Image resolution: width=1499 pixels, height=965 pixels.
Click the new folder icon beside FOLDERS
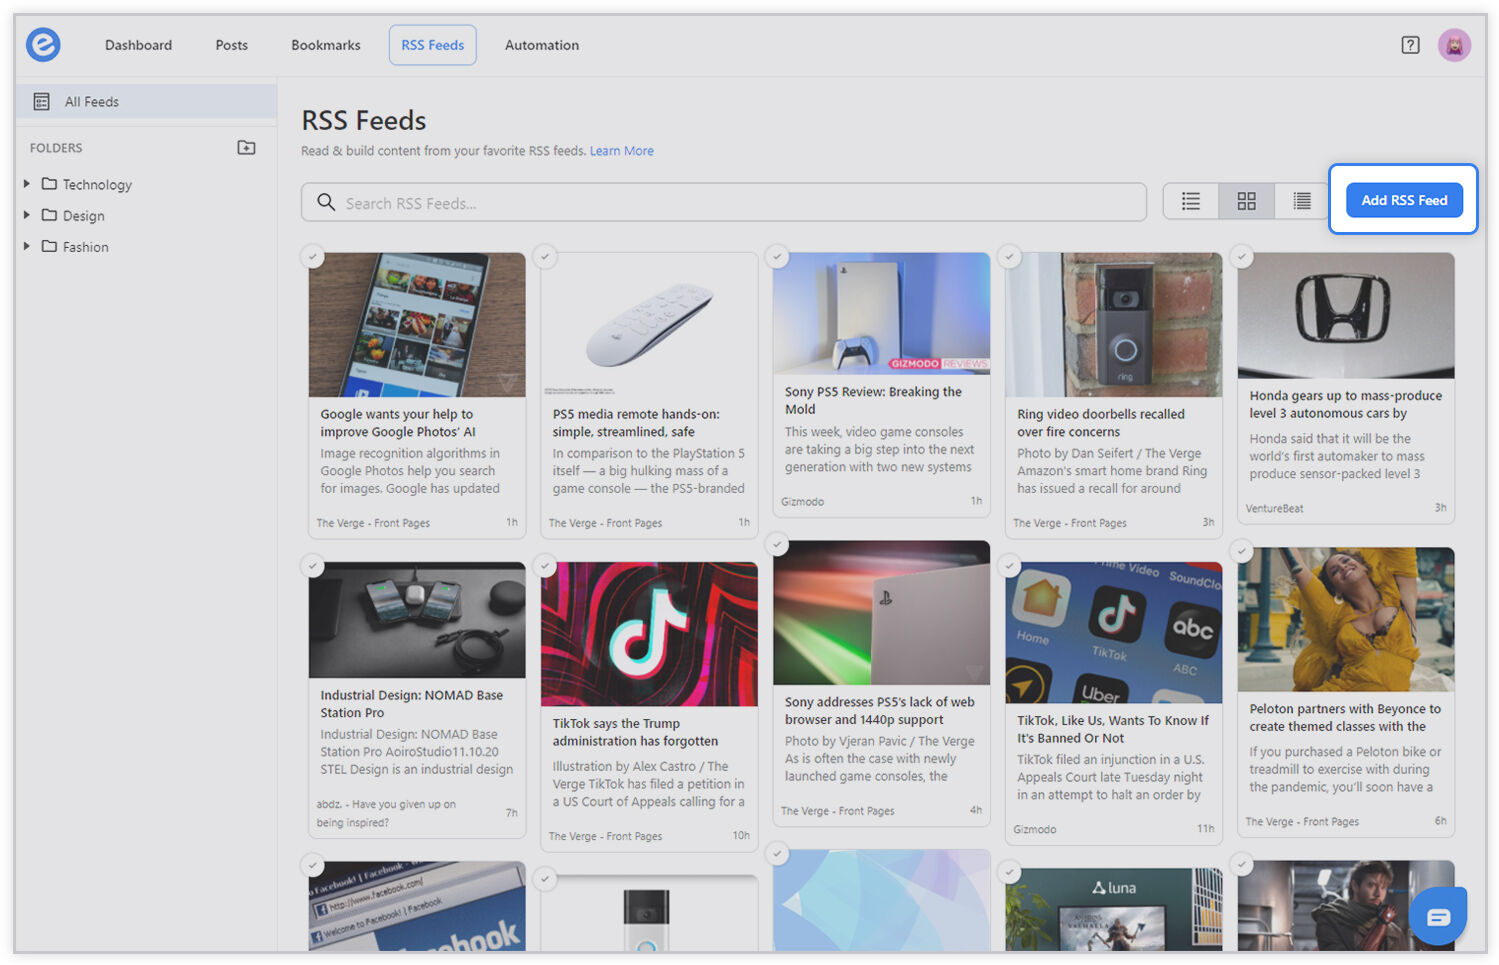(246, 148)
